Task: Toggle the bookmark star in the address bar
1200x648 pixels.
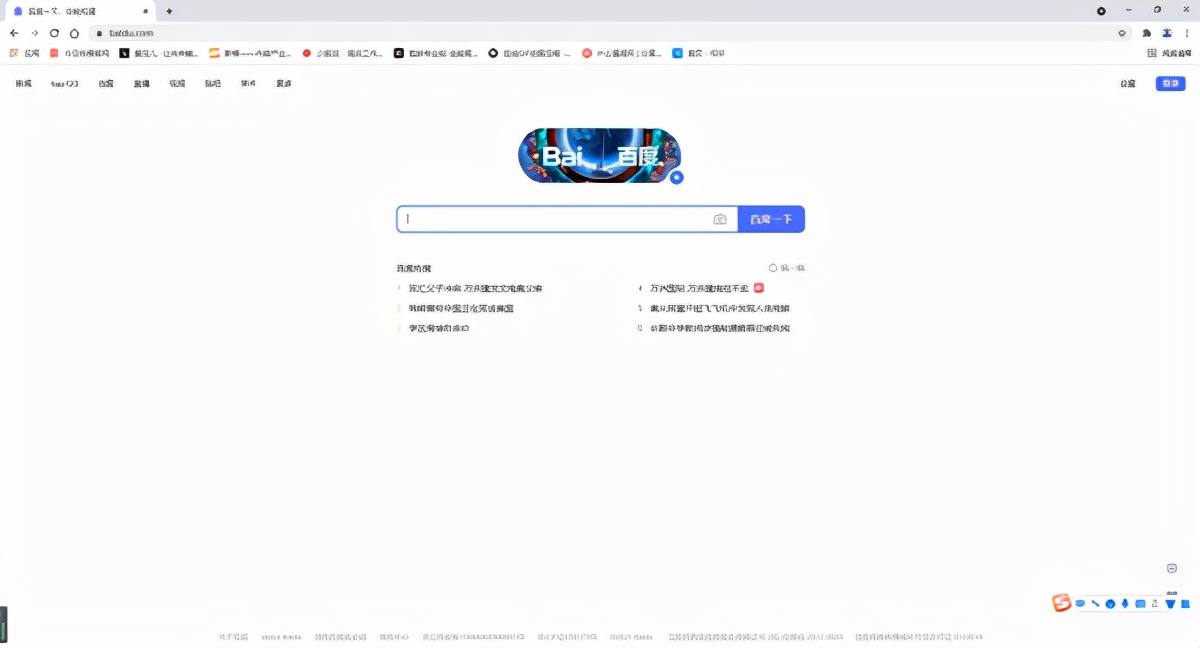Action: [1121, 32]
